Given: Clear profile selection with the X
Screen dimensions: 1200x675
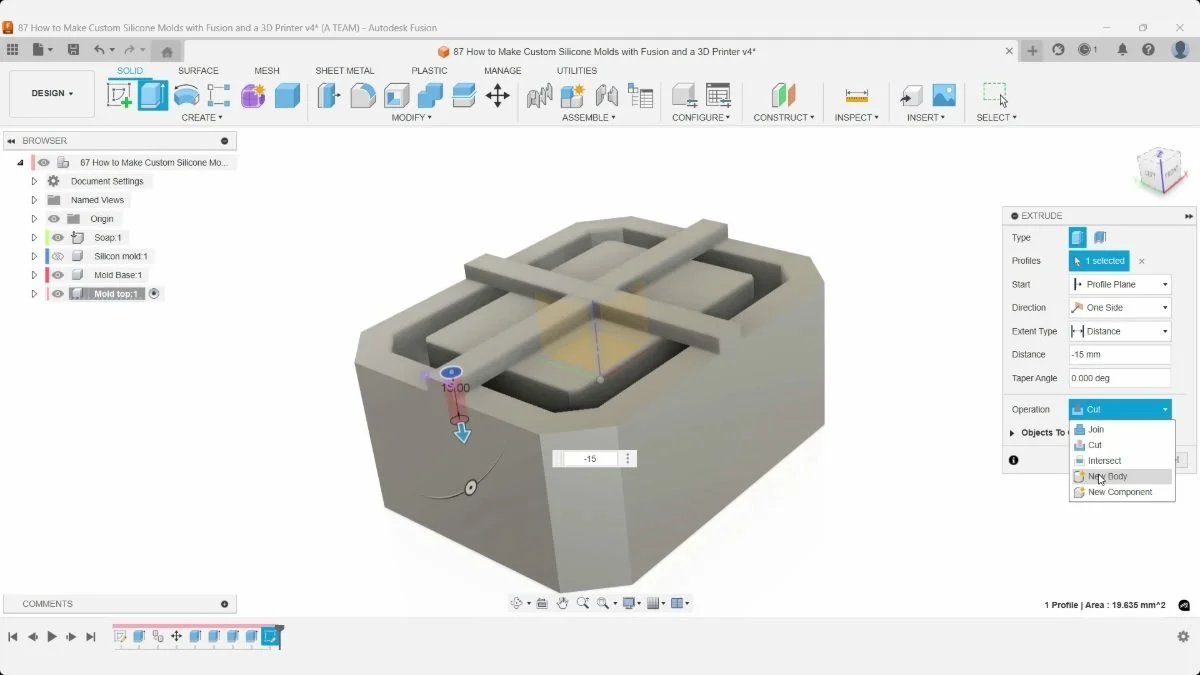Looking at the screenshot, I should pyautogui.click(x=1142, y=261).
